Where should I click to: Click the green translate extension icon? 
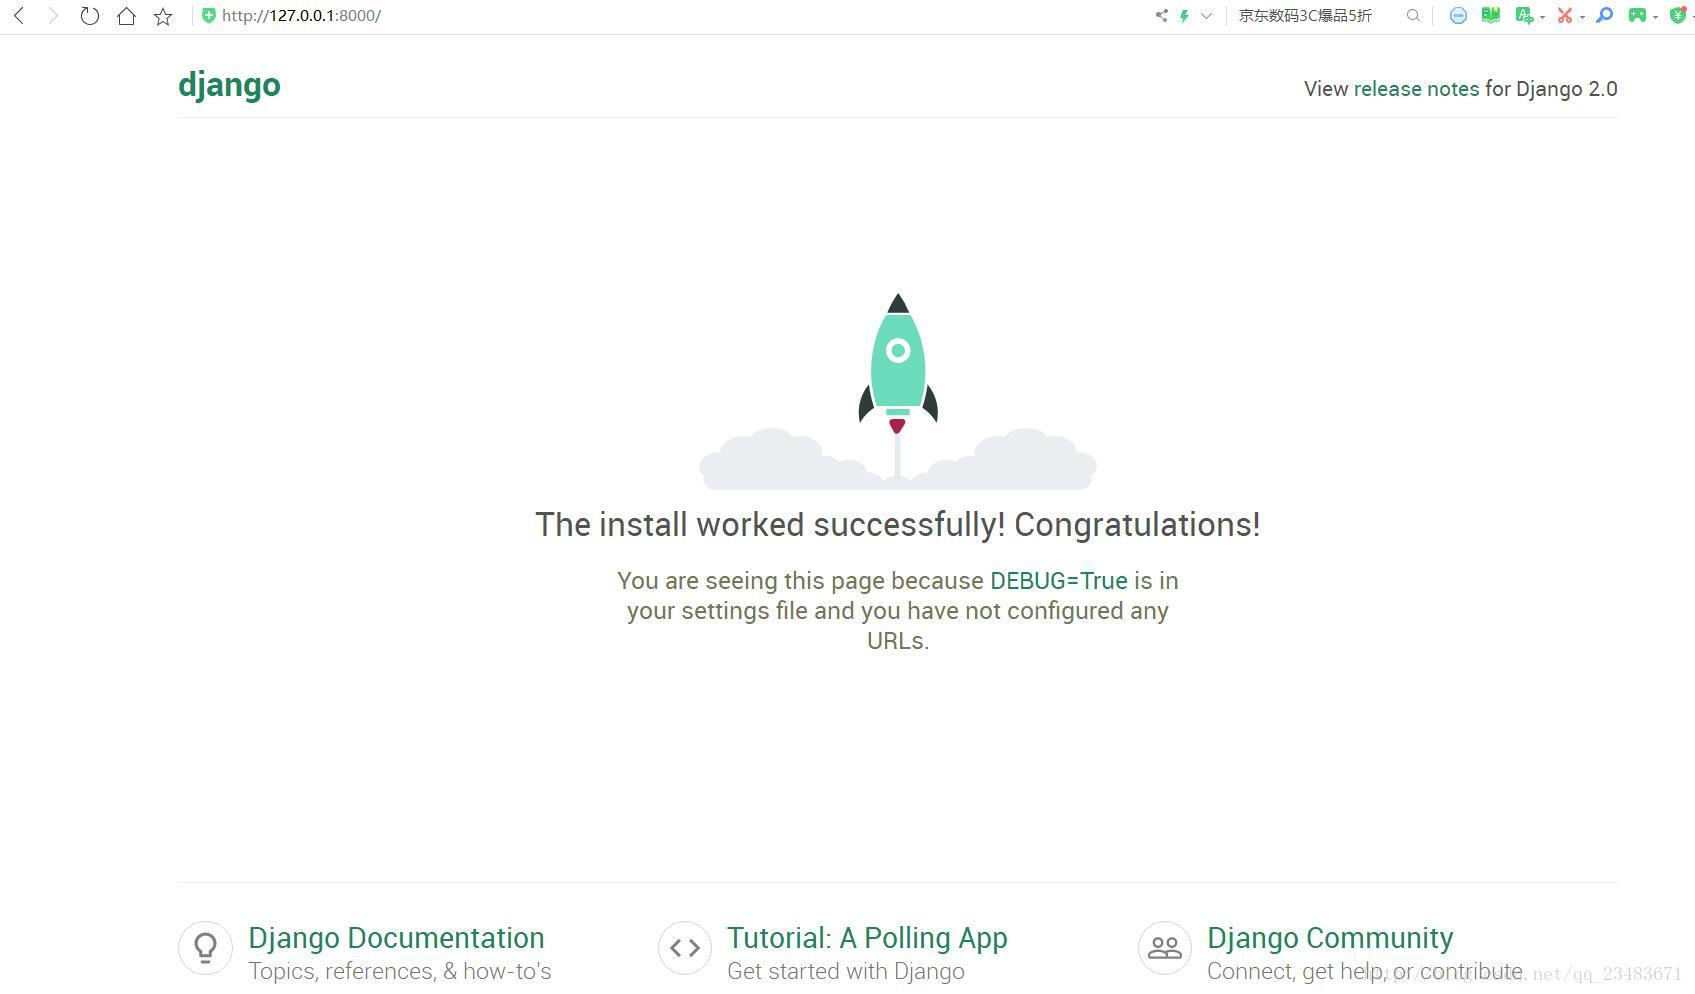[x=1523, y=15]
